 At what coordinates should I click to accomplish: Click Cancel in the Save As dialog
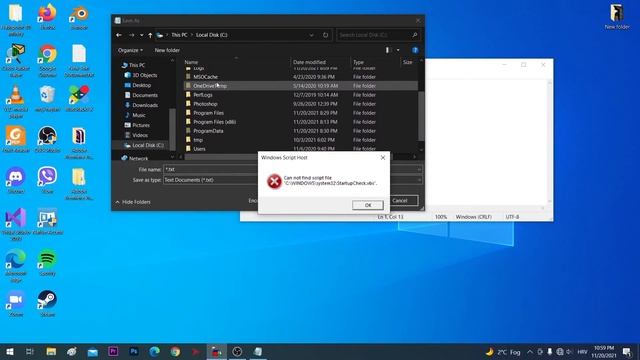[400, 200]
